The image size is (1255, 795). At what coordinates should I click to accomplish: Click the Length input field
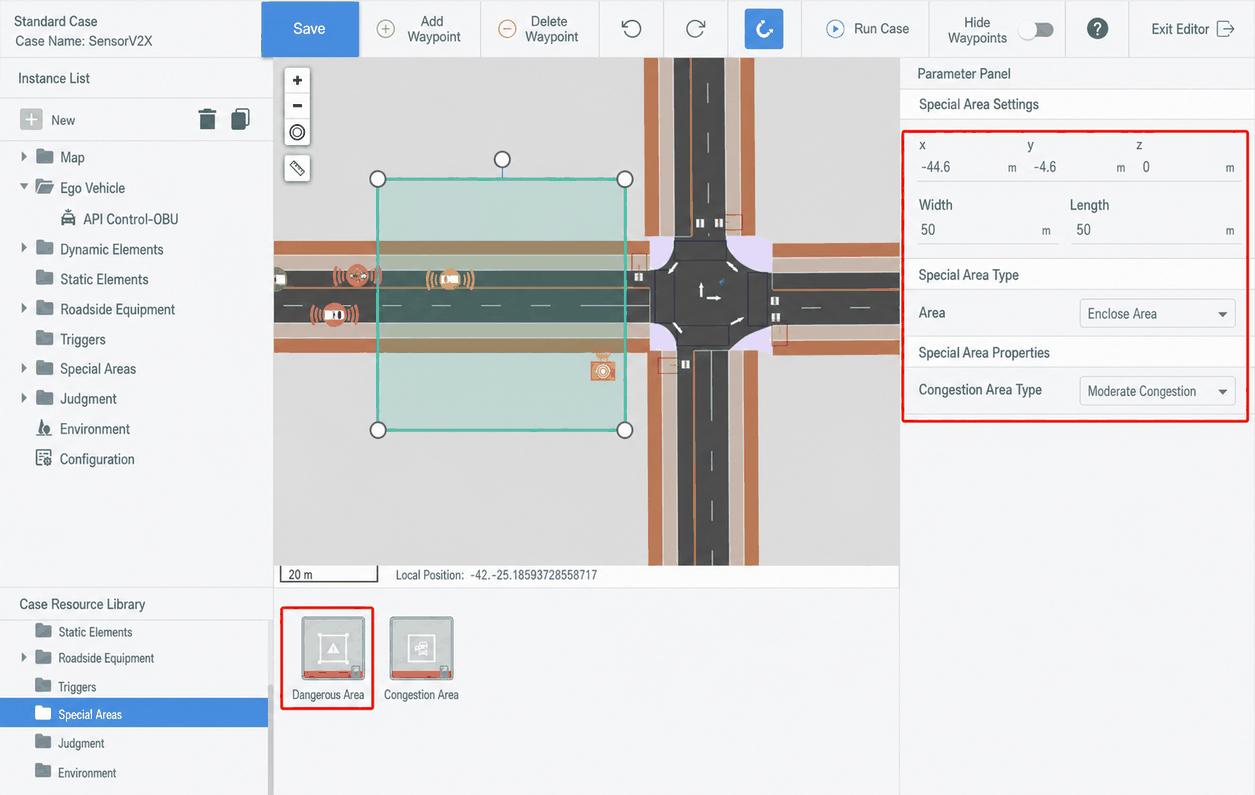click(1154, 230)
